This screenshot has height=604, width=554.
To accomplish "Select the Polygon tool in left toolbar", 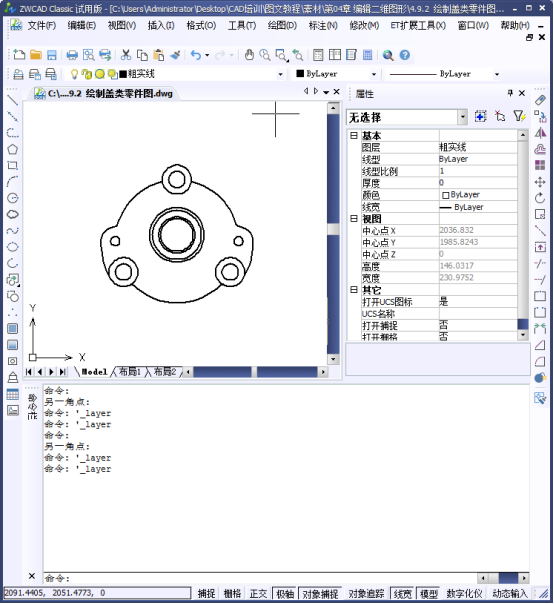I will [12, 149].
